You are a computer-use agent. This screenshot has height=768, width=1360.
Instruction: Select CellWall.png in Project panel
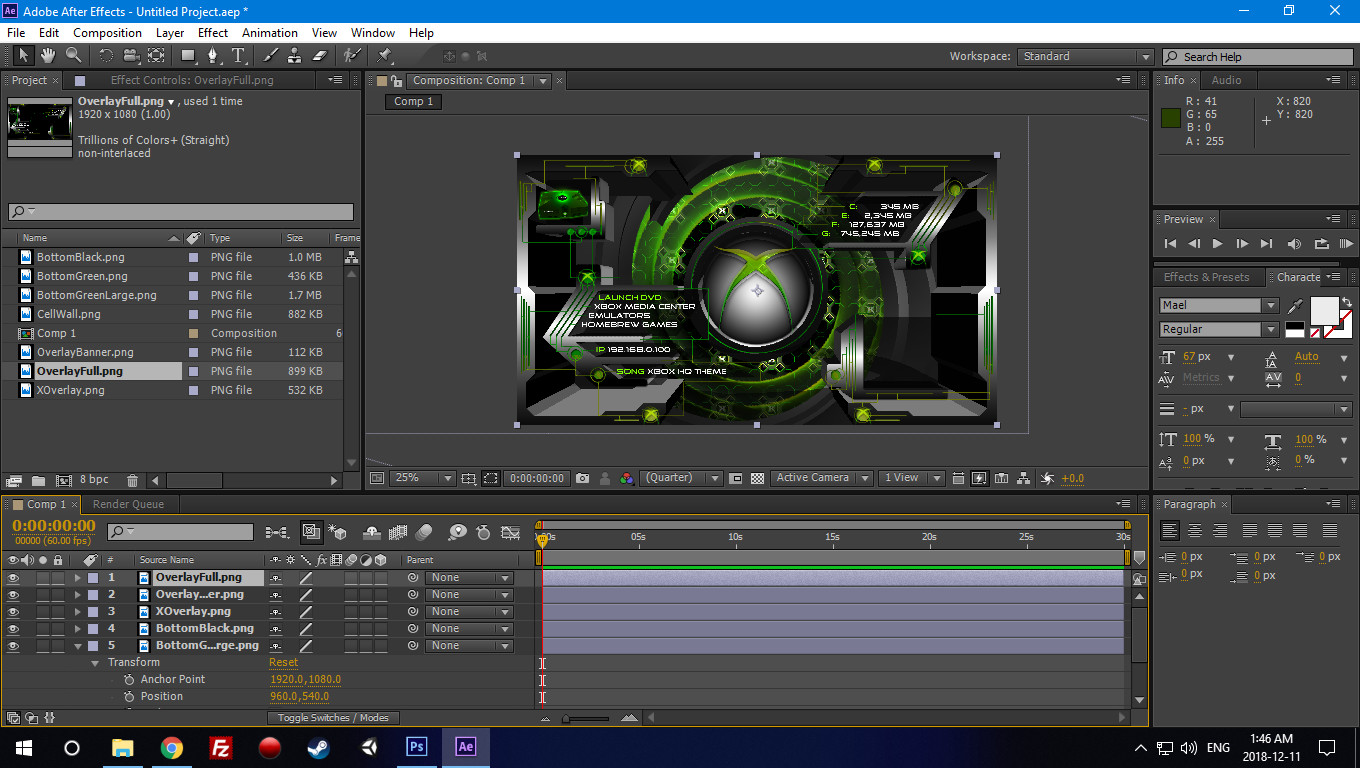pyautogui.click(x=69, y=314)
